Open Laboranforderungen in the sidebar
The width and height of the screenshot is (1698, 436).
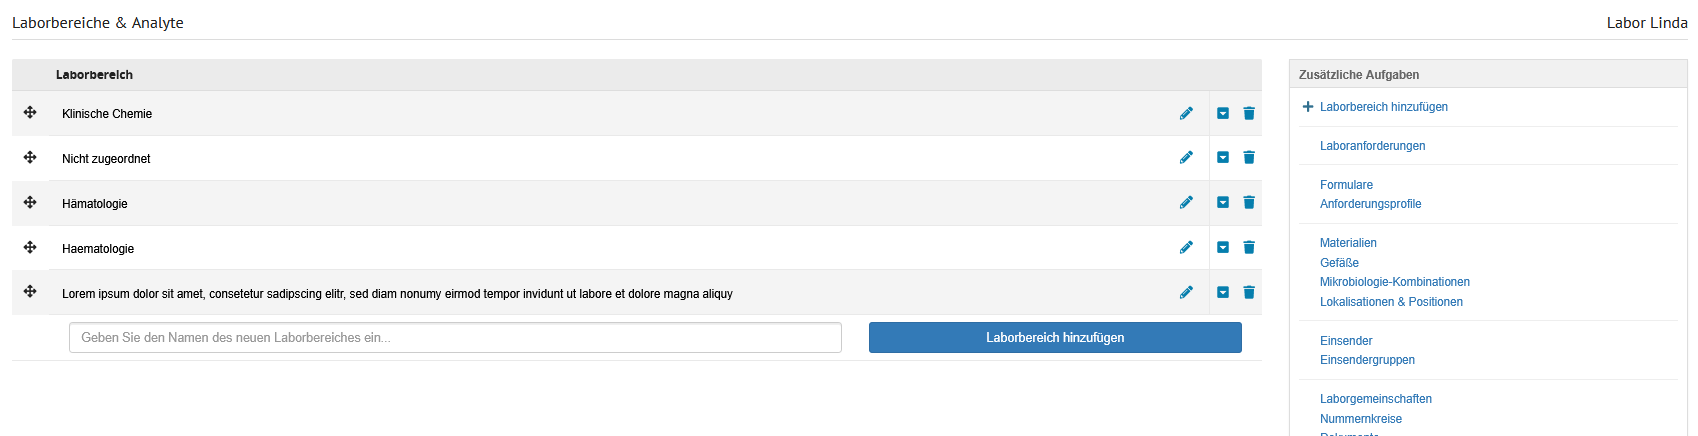[1372, 146]
